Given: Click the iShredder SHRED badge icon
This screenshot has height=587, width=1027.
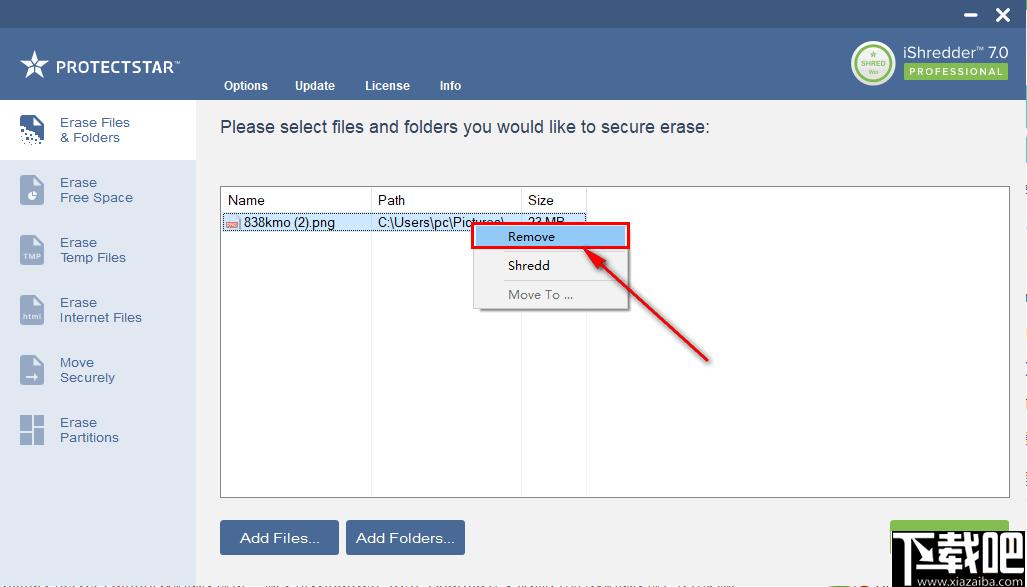Looking at the screenshot, I should (x=873, y=64).
